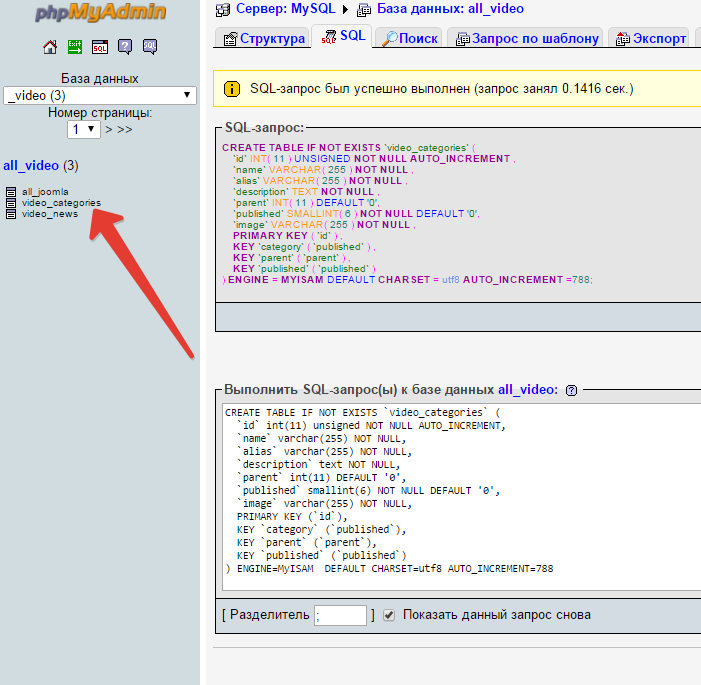The image size is (701, 685).
Task: Click browse icon beside video_categories table
Action: [x=11, y=203]
